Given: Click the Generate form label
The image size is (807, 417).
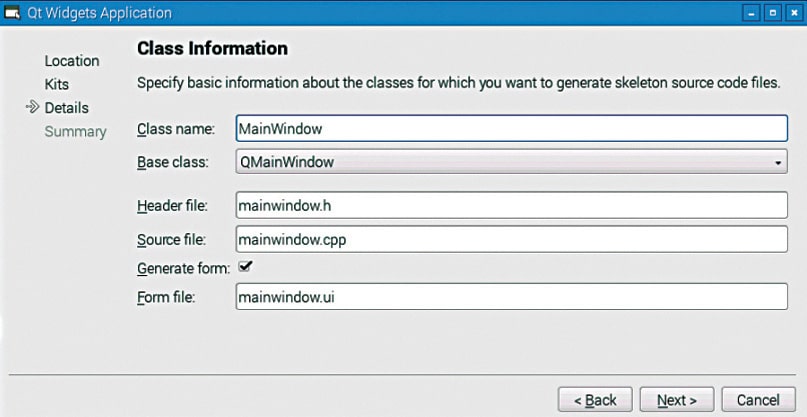Looking at the screenshot, I should [x=183, y=268].
